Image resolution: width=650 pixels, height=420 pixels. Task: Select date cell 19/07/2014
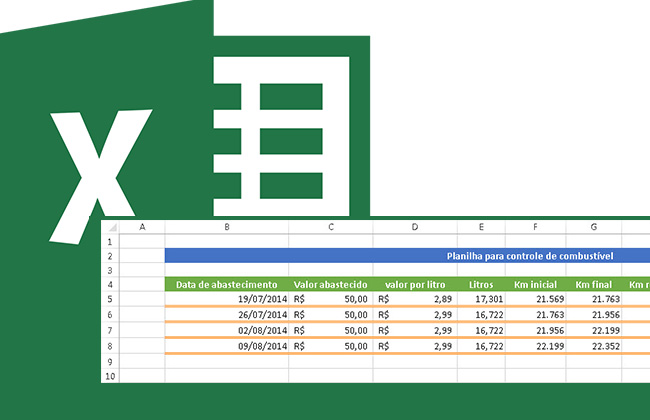coord(227,299)
